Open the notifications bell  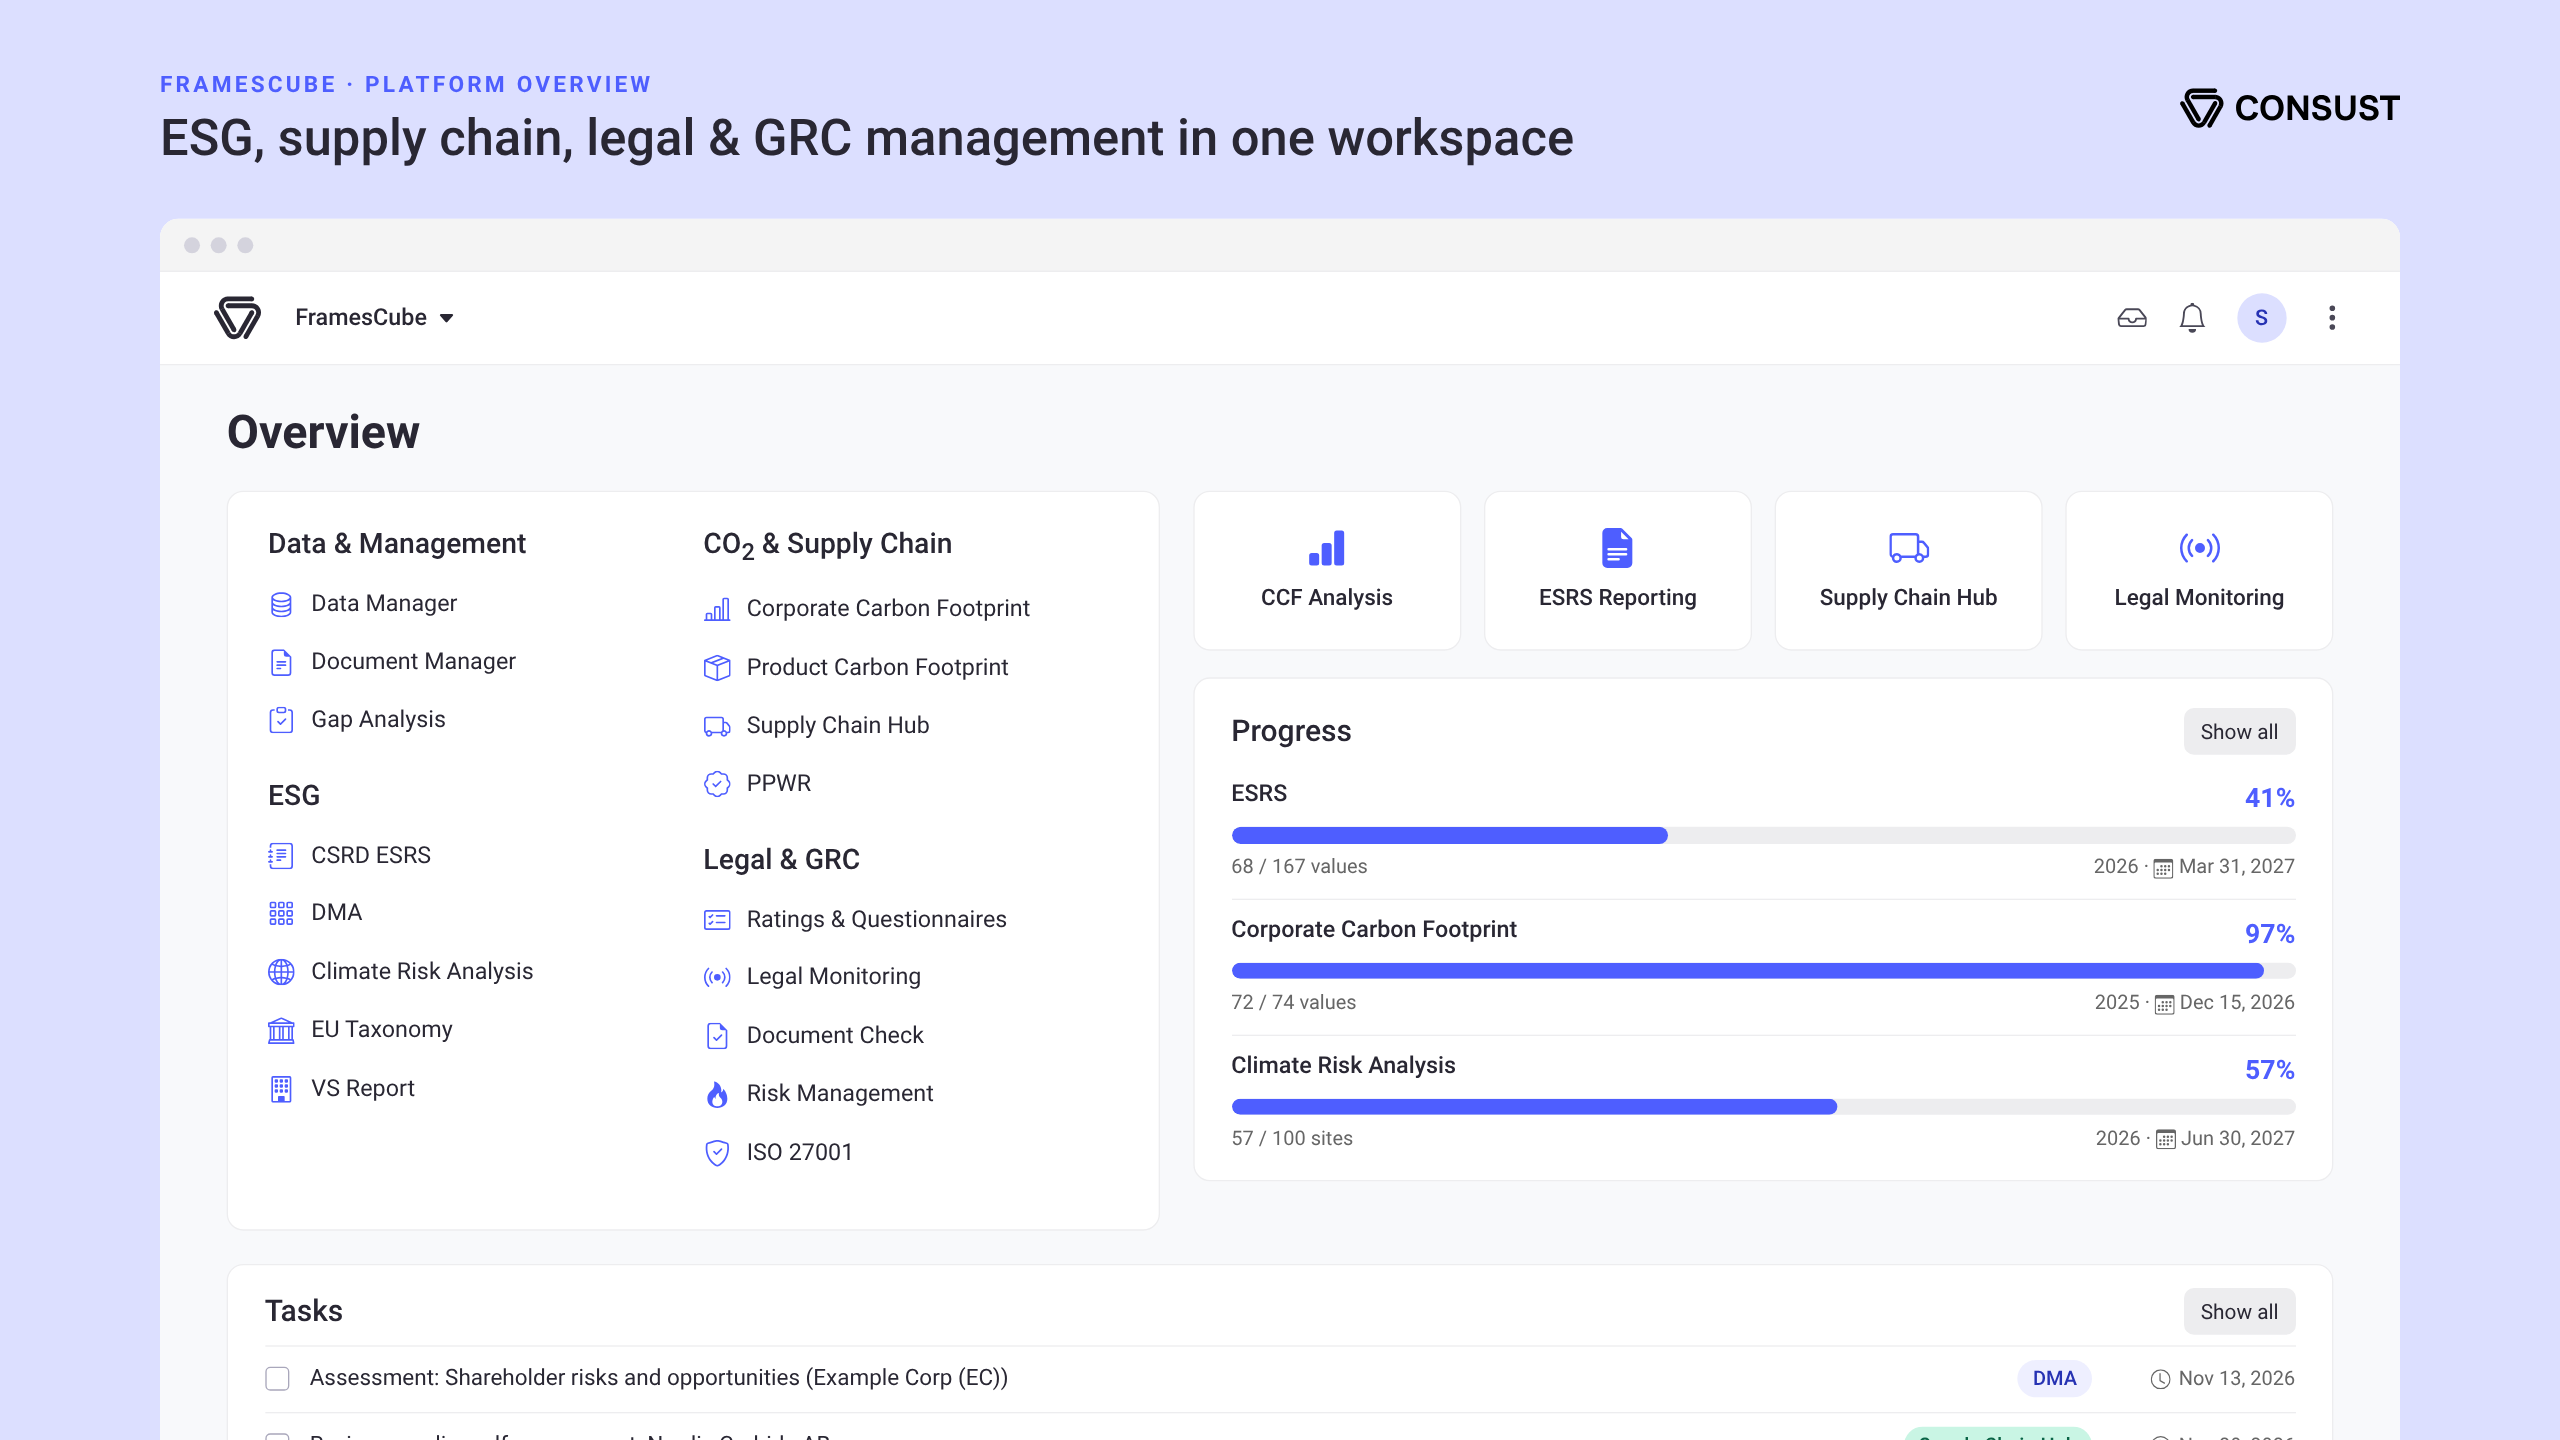2191,318
